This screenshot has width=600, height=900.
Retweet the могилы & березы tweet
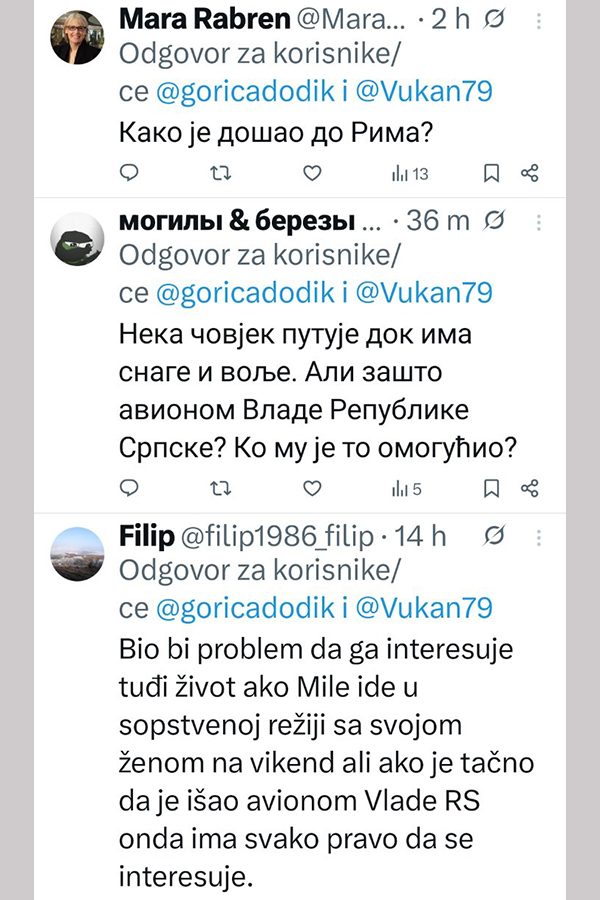[220, 488]
